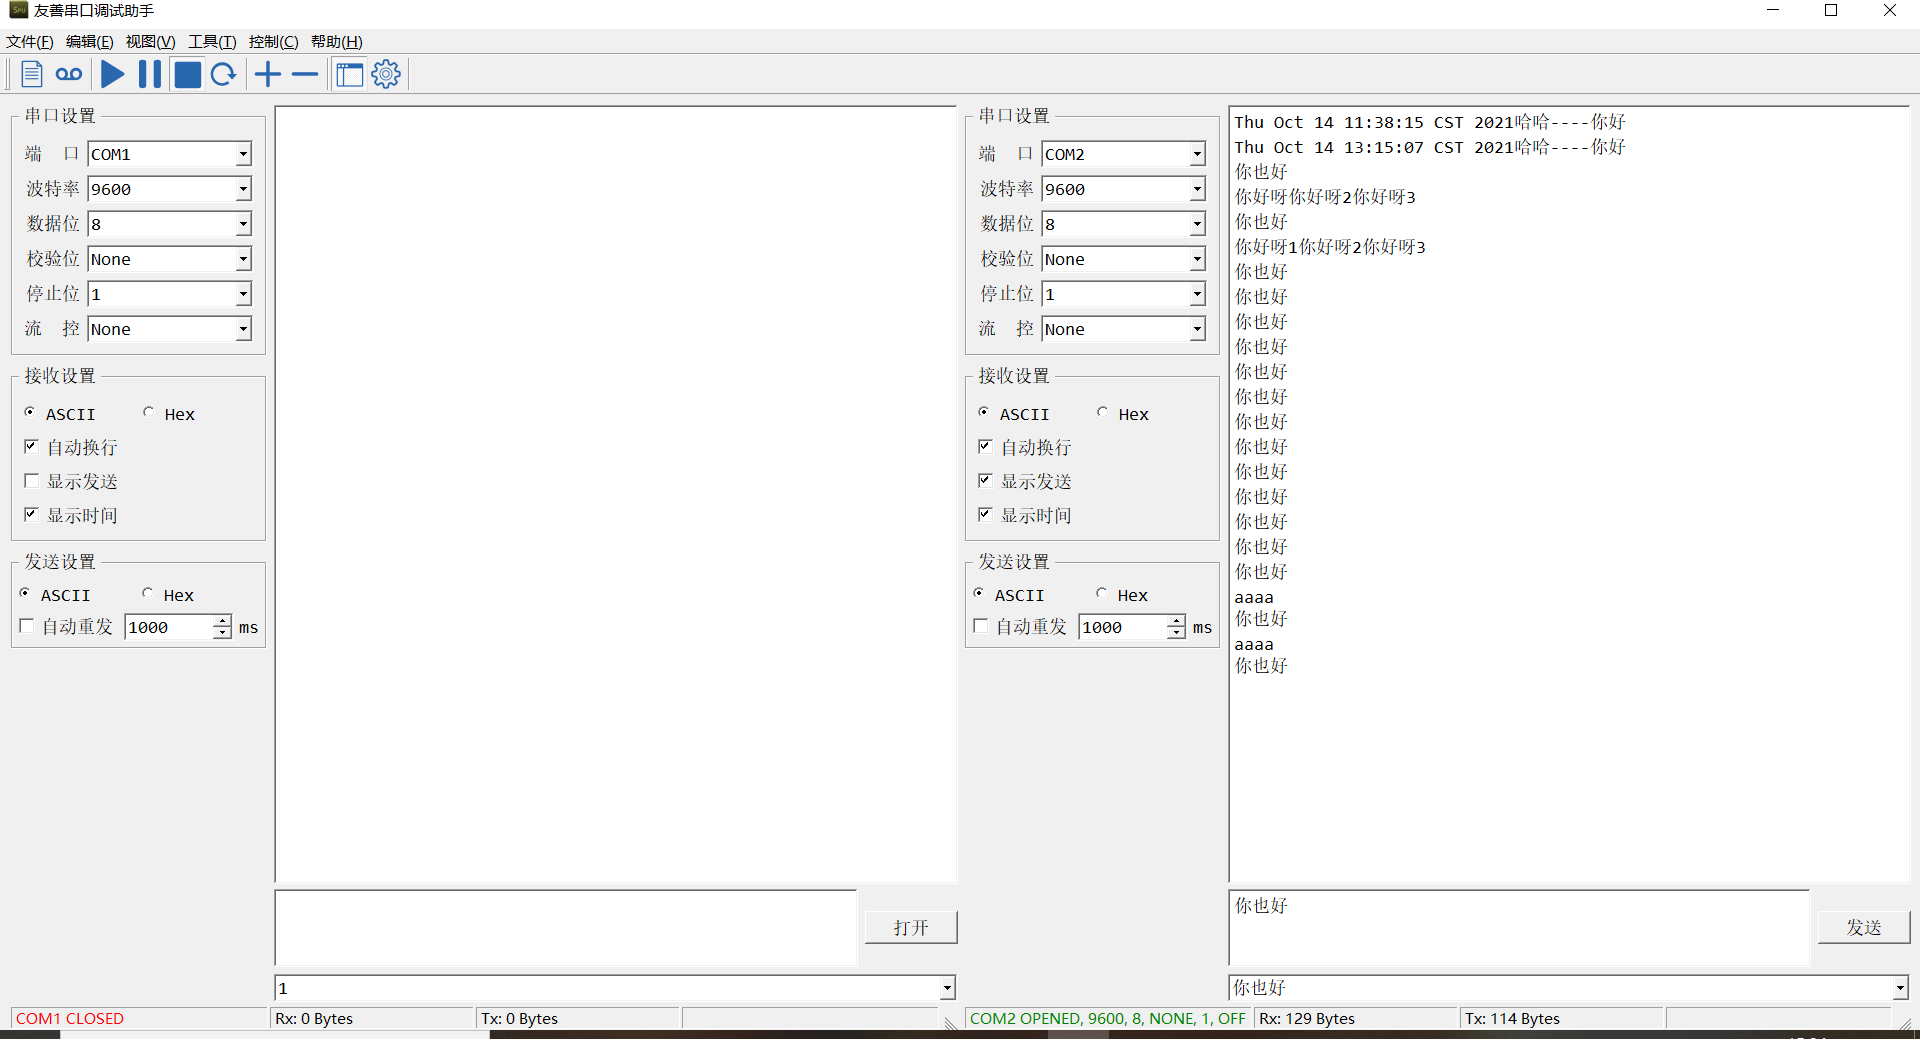
Task: Select right receive Hex radio button
Action: [1102, 412]
